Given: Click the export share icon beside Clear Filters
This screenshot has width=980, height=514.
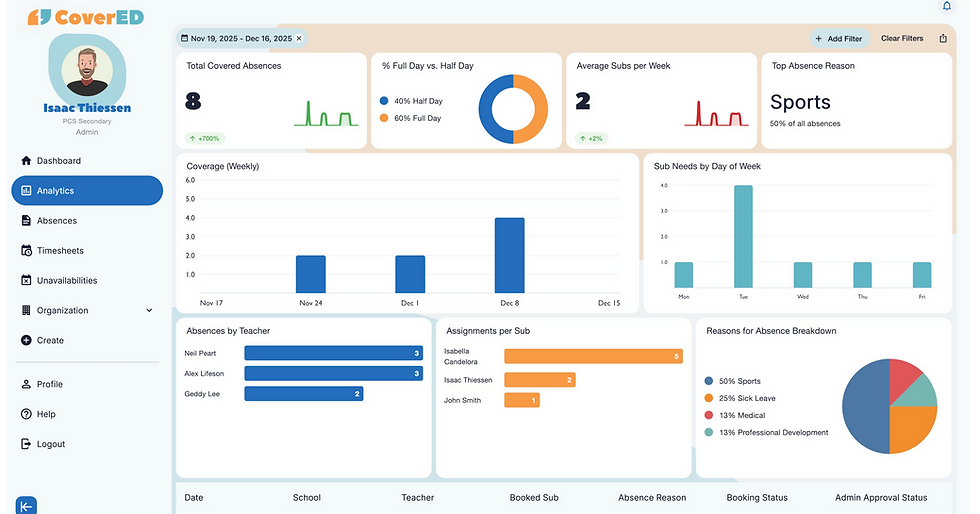Looking at the screenshot, I should [x=943, y=38].
